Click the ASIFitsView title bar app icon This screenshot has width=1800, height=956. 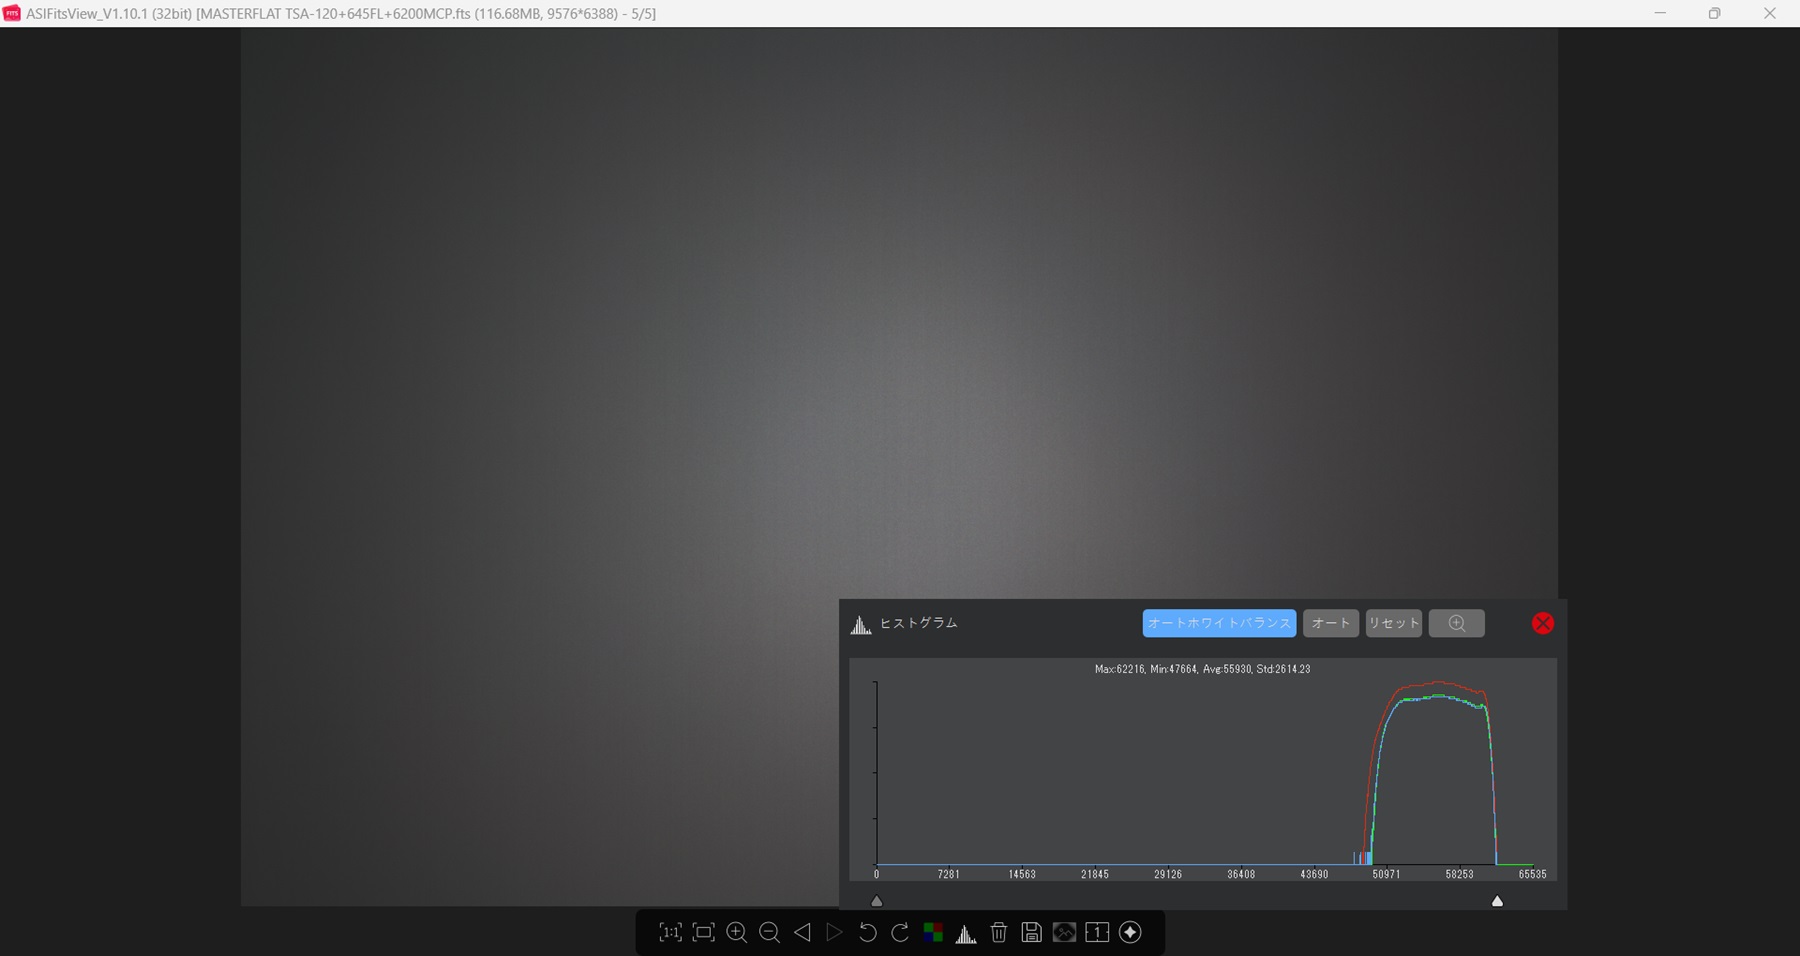pyautogui.click(x=12, y=13)
